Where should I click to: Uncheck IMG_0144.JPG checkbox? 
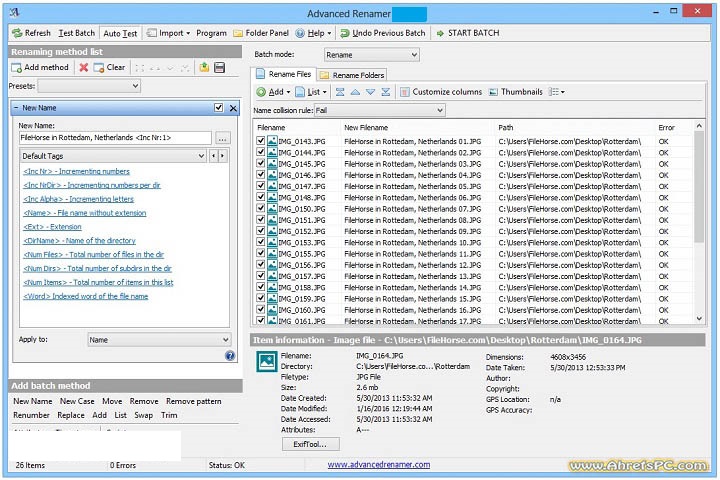click(261, 152)
